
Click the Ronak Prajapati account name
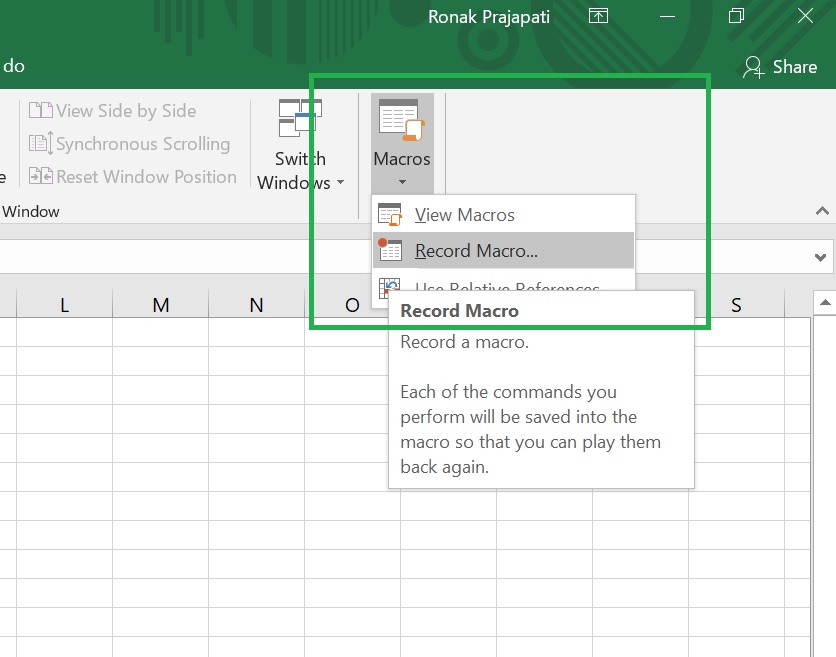[488, 16]
